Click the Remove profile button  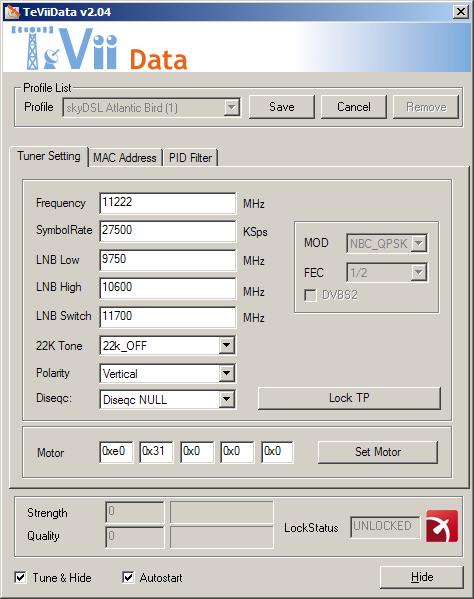tap(426, 107)
